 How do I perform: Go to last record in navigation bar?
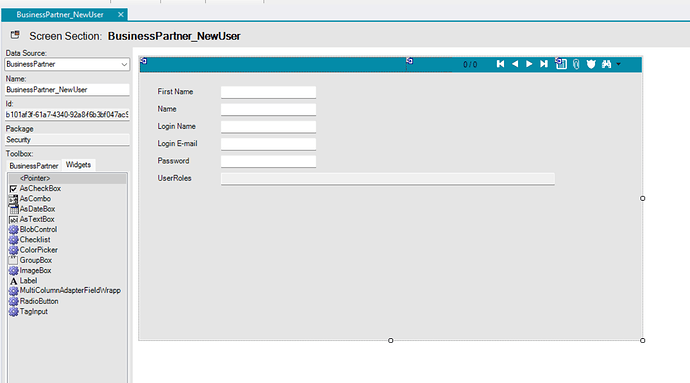point(544,64)
